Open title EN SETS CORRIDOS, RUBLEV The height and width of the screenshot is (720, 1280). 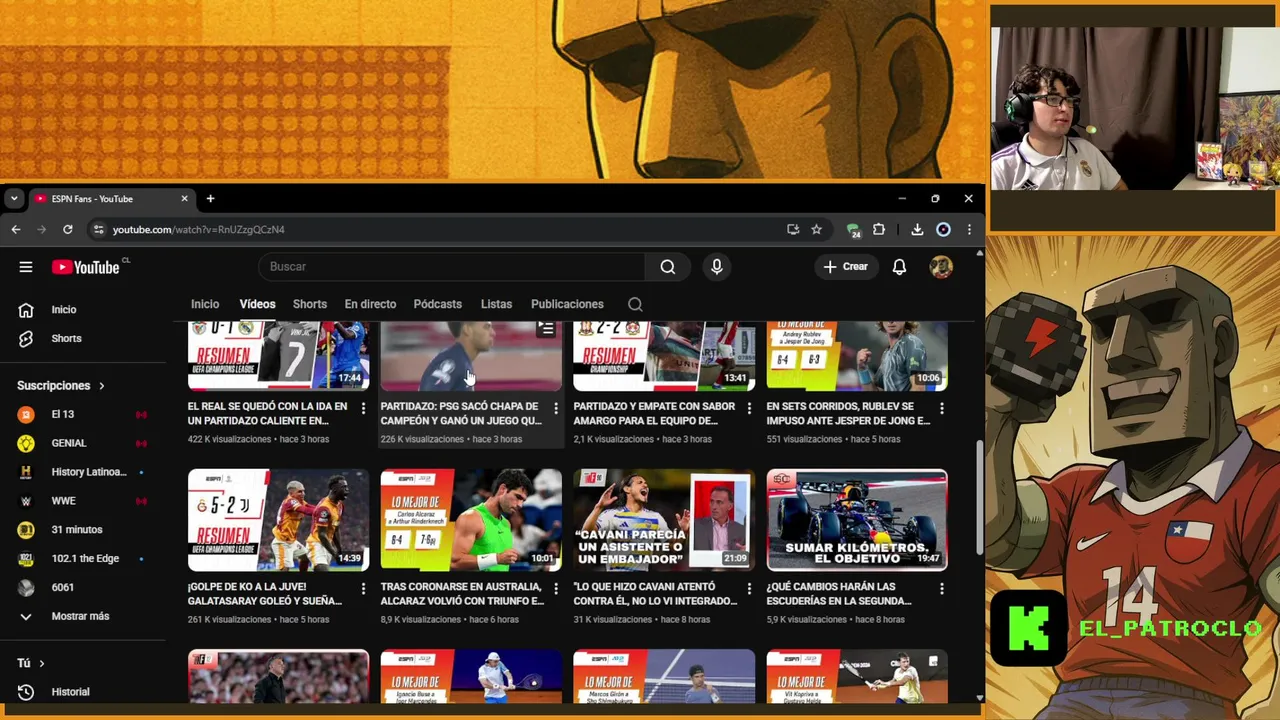pyautogui.click(x=848, y=414)
